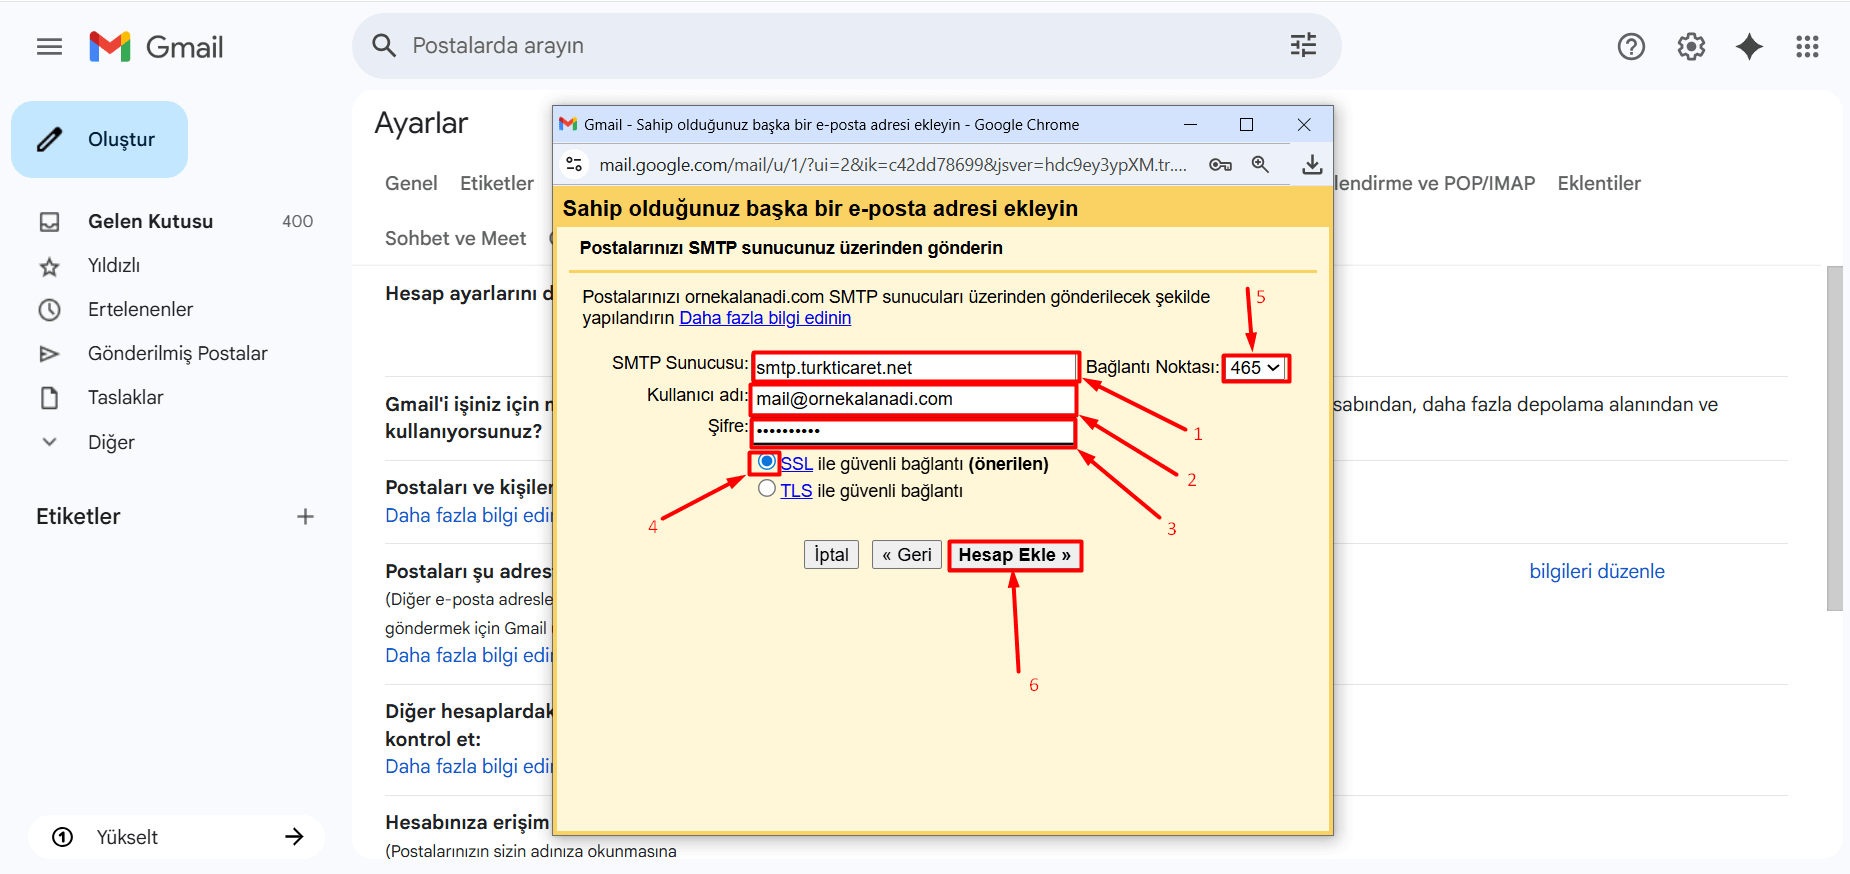Click the 400 unread count
This screenshot has height=874, width=1850.
click(x=297, y=221)
